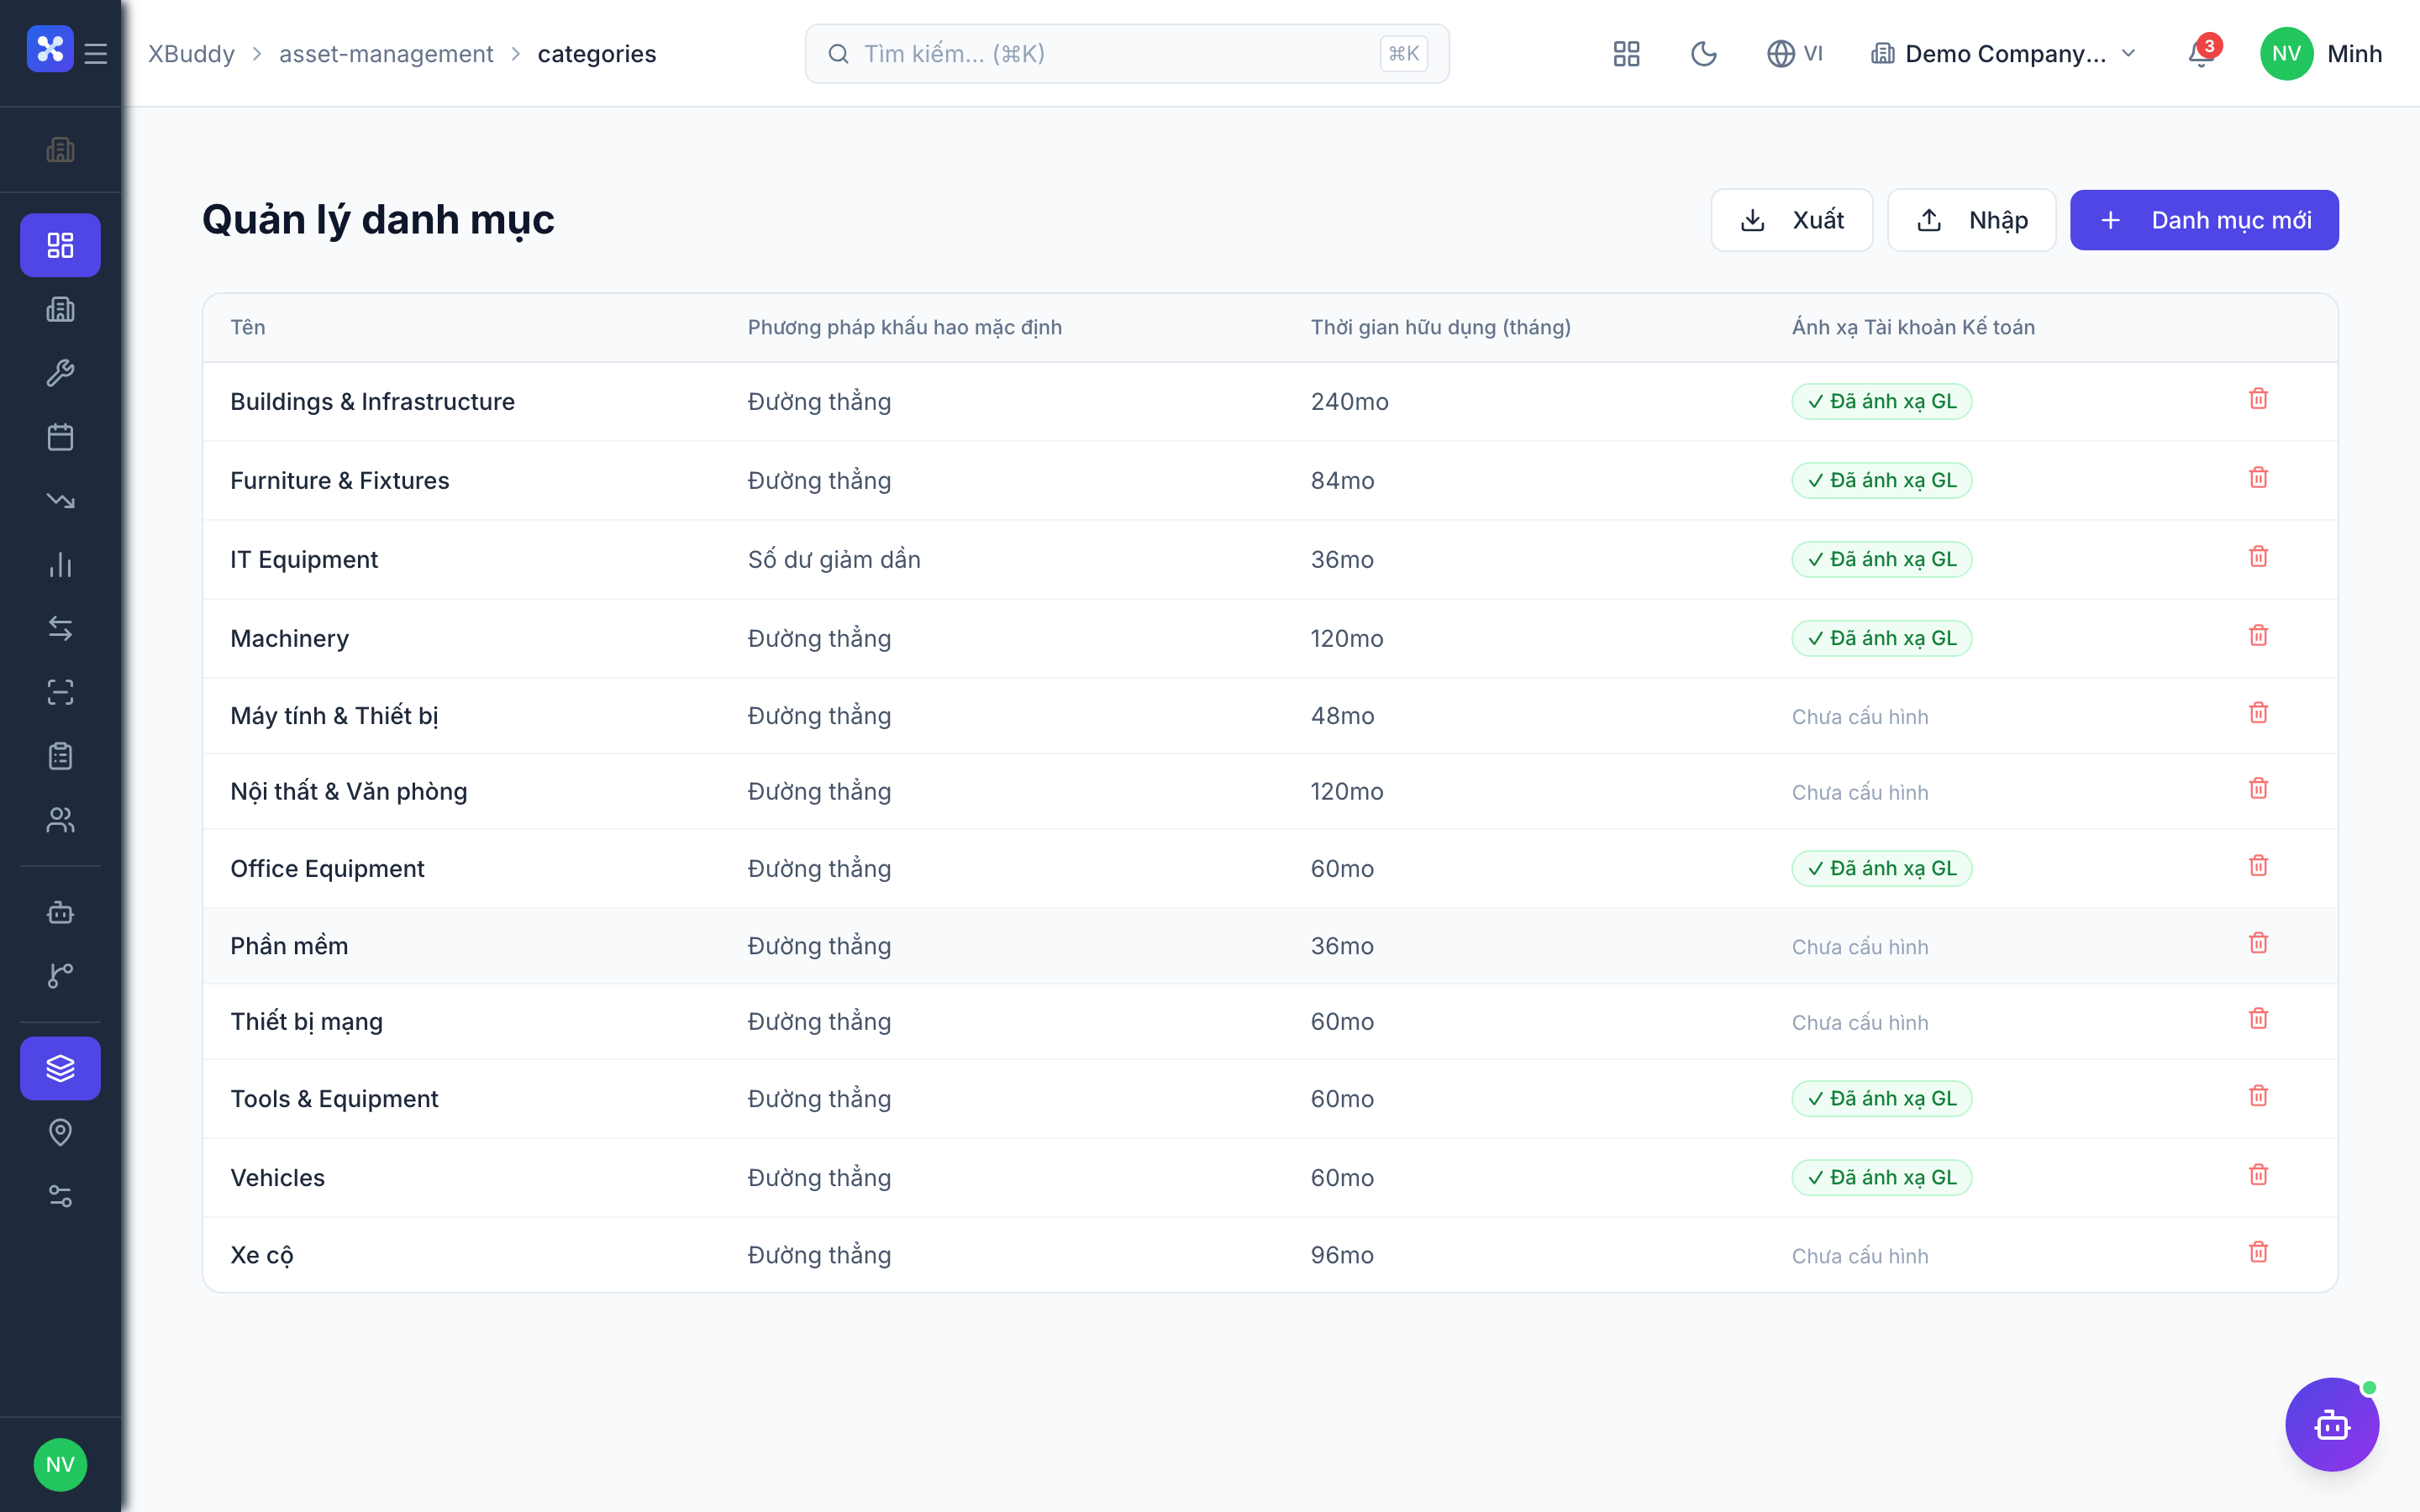Open the git branch workflow icon
The image size is (2420, 1512).
(60, 976)
